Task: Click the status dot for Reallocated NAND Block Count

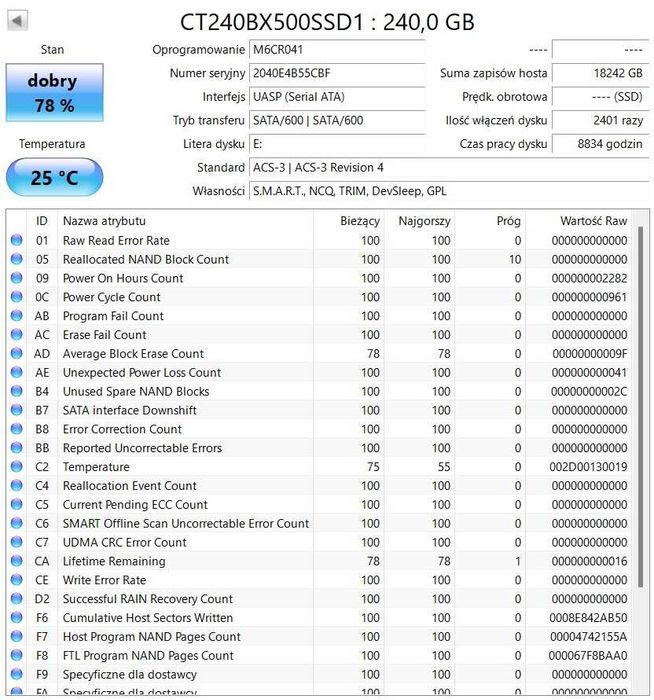Action: (x=17, y=259)
